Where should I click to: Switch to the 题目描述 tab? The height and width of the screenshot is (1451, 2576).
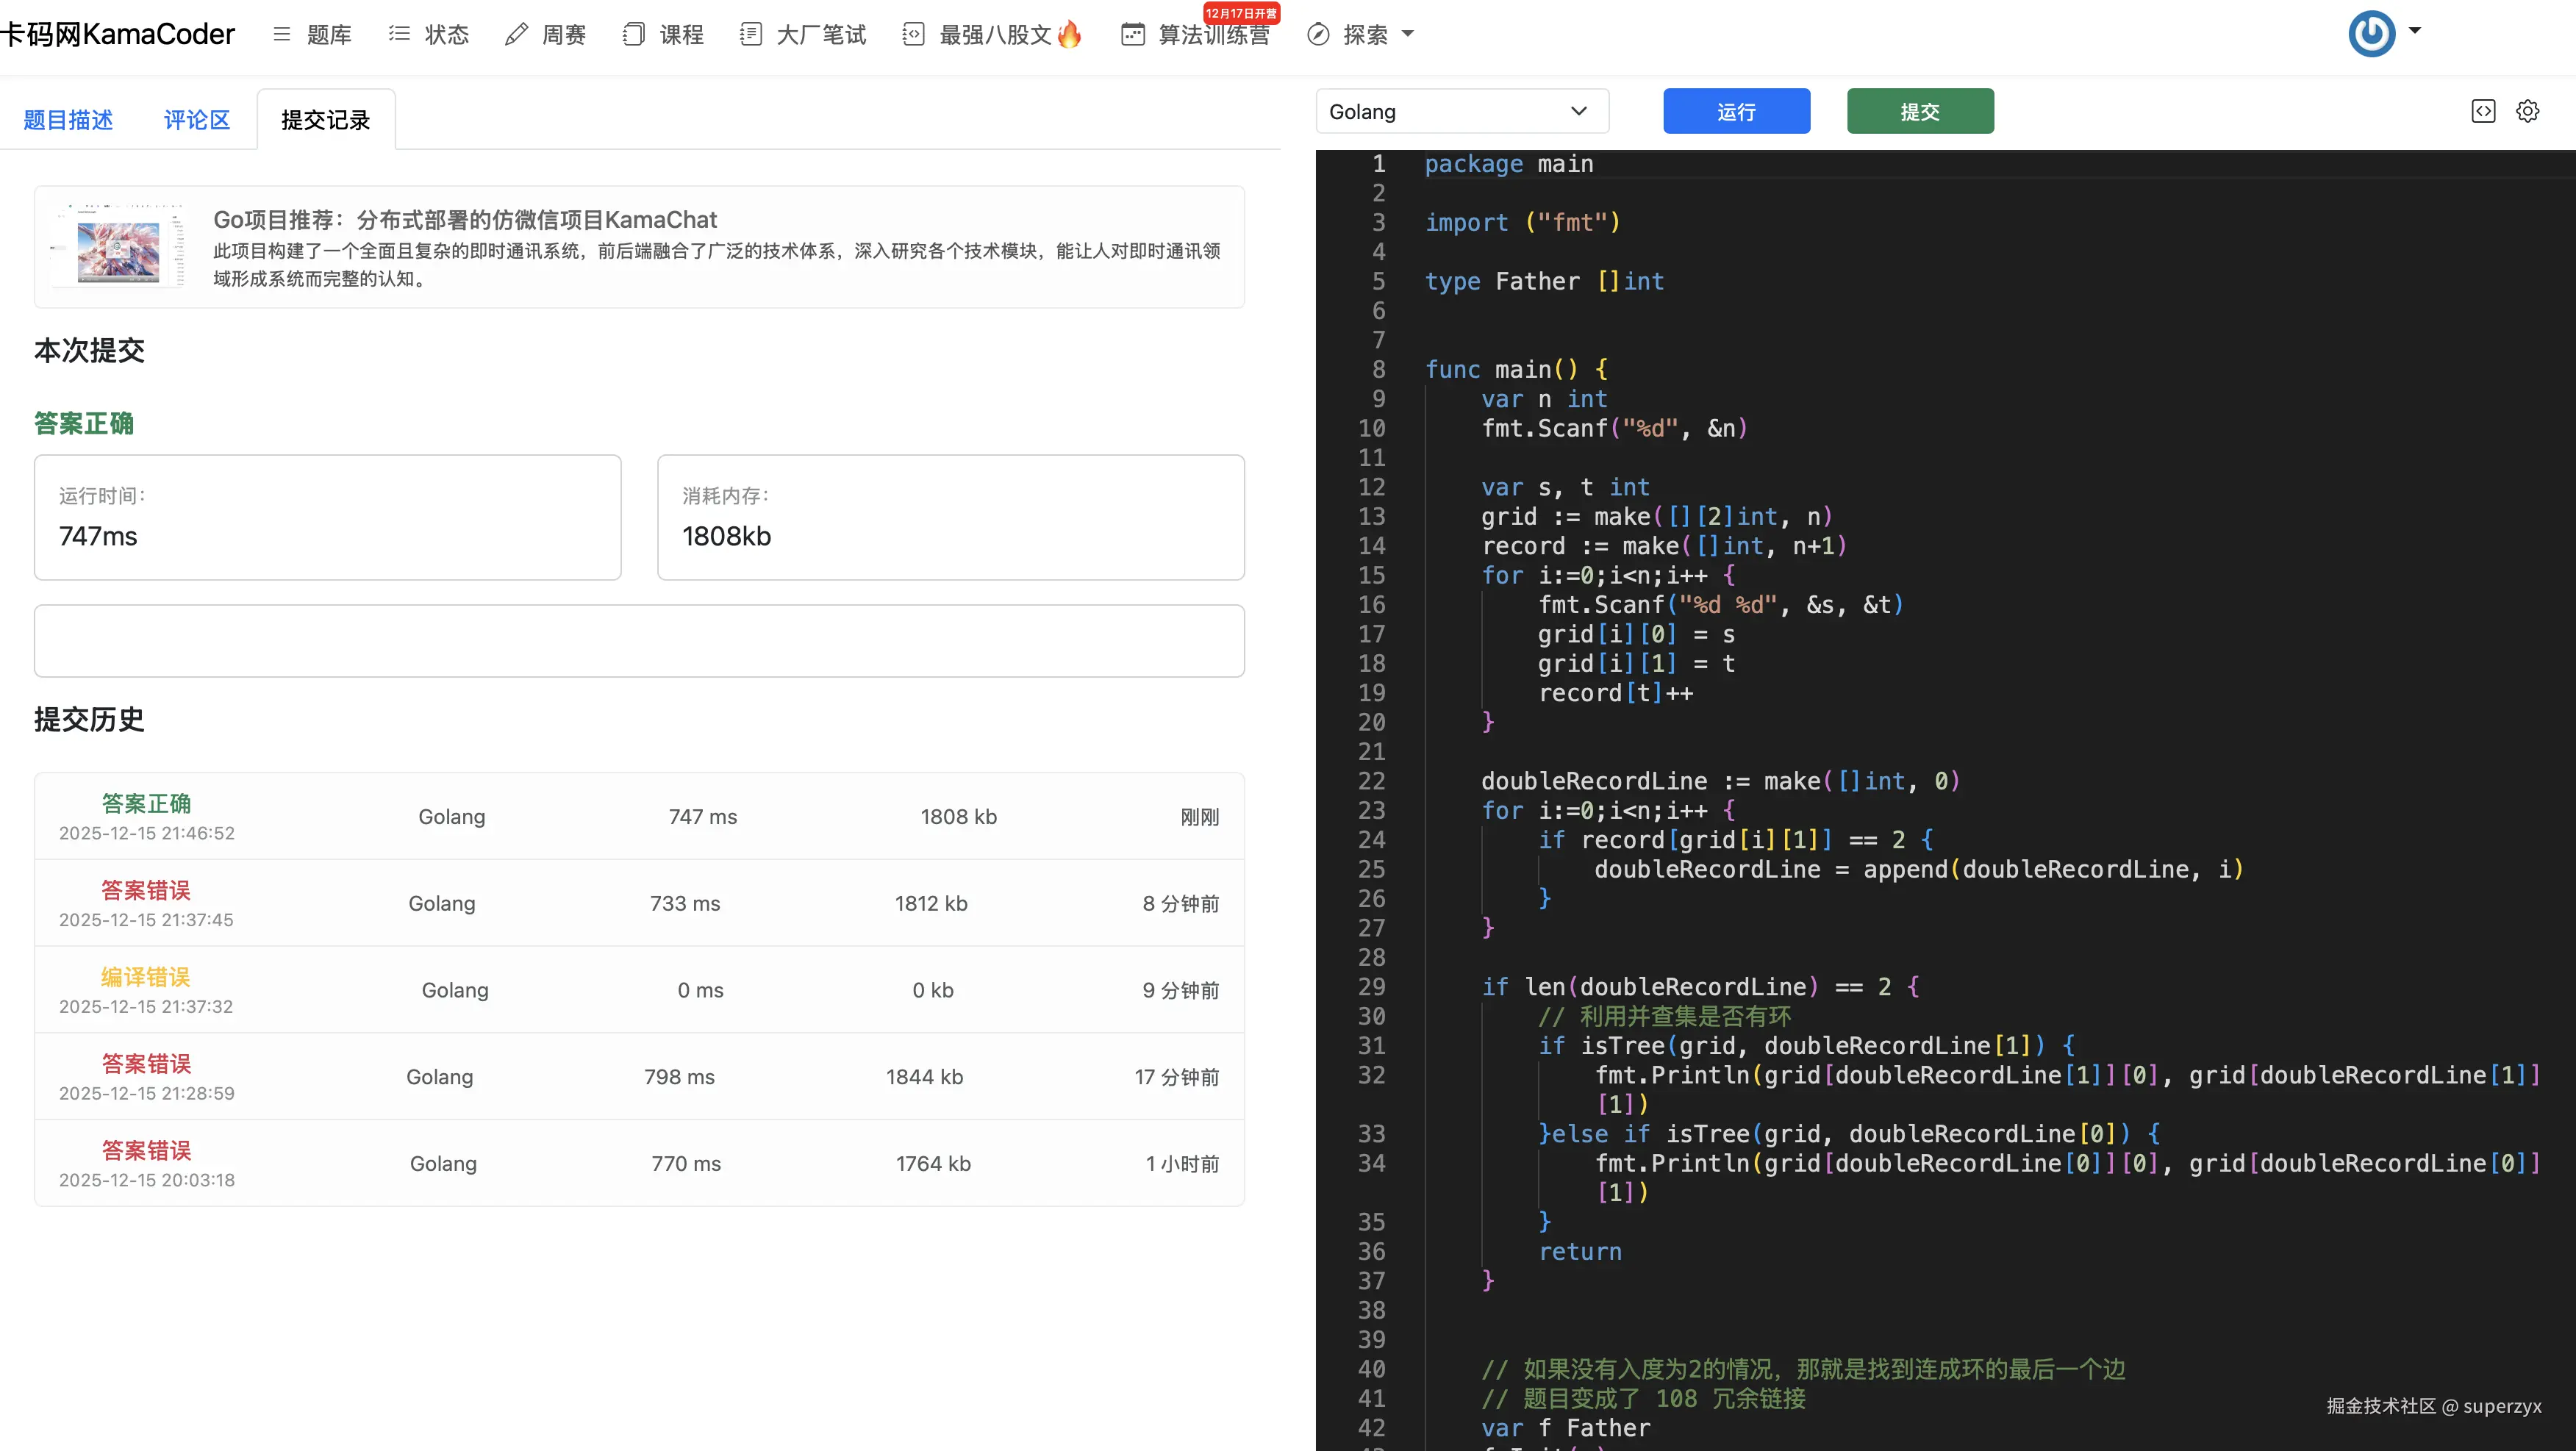68,120
